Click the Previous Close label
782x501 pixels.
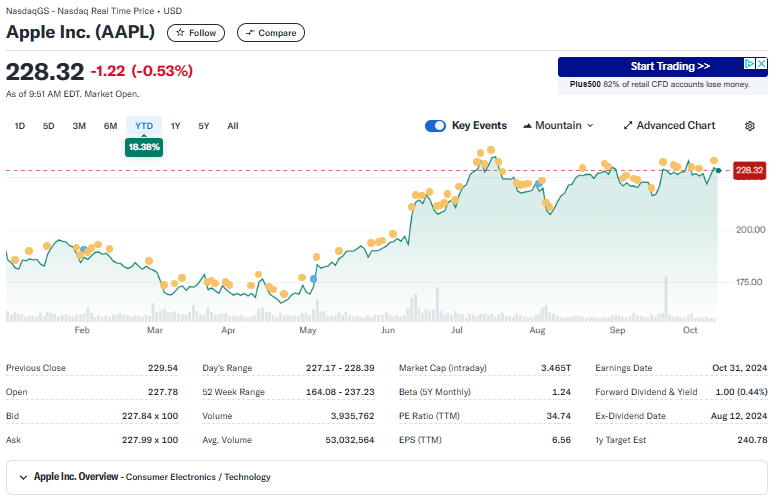(x=36, y=368)
